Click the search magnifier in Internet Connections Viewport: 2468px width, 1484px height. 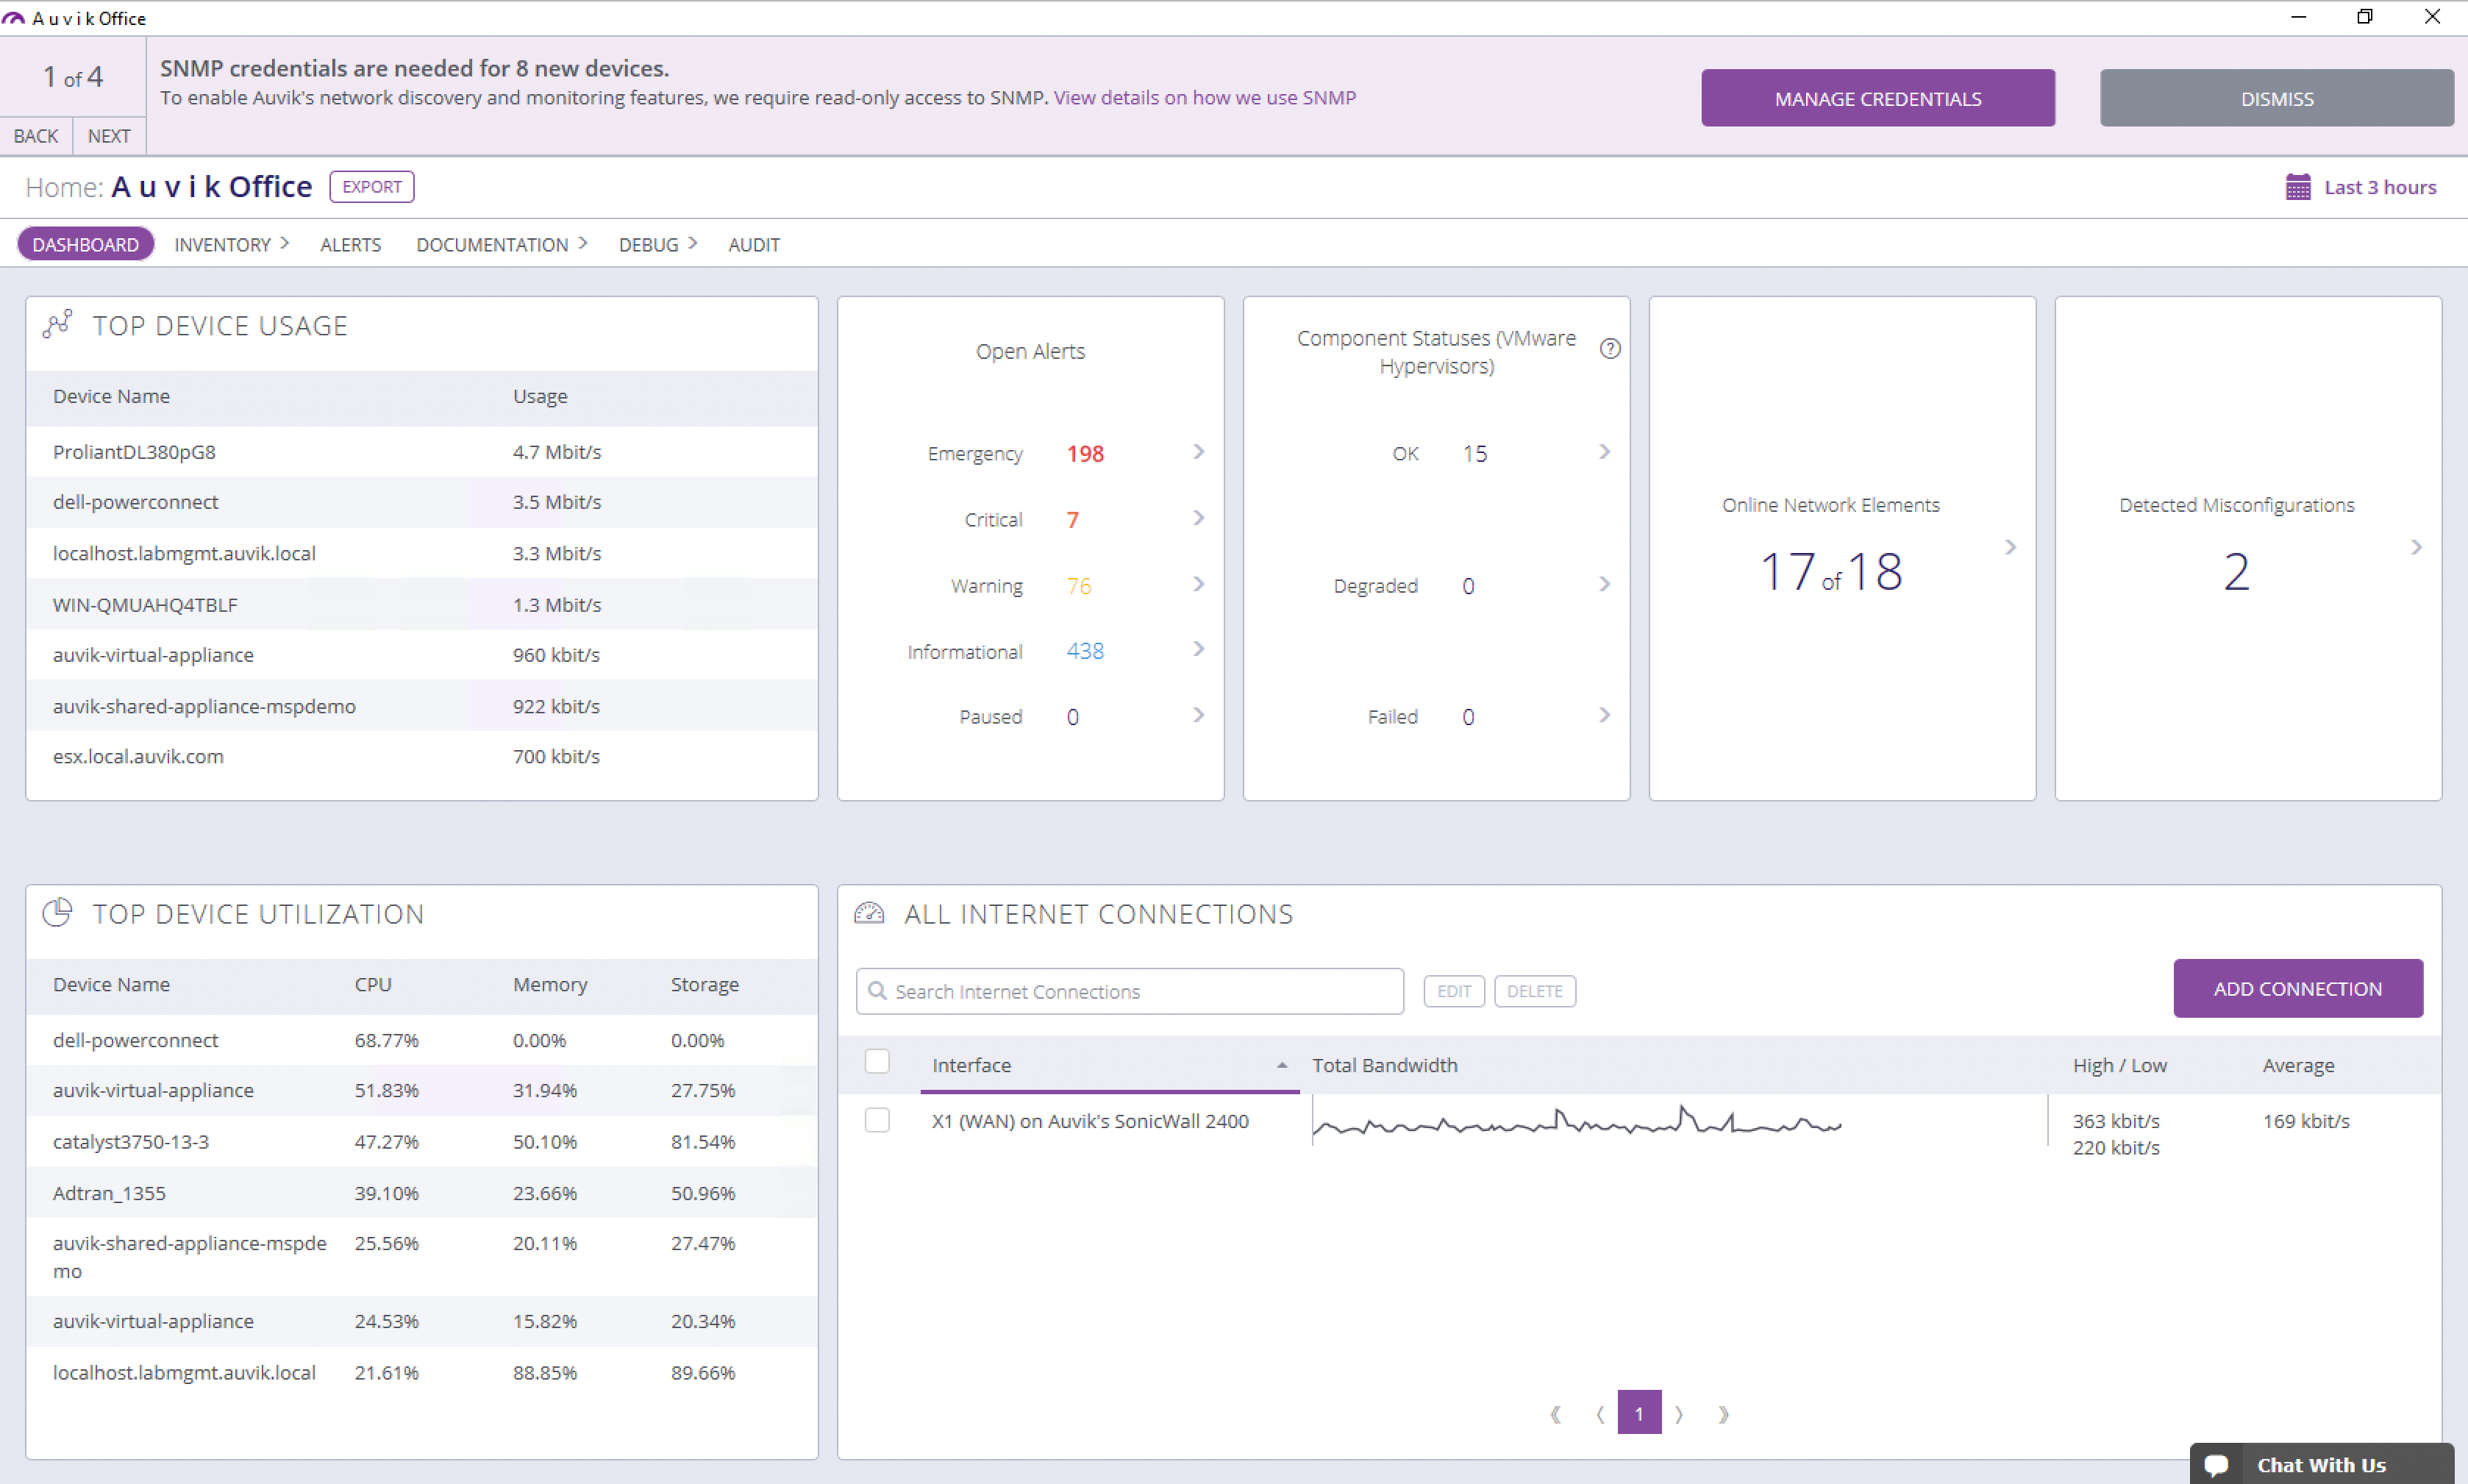[x=877, y=990]
